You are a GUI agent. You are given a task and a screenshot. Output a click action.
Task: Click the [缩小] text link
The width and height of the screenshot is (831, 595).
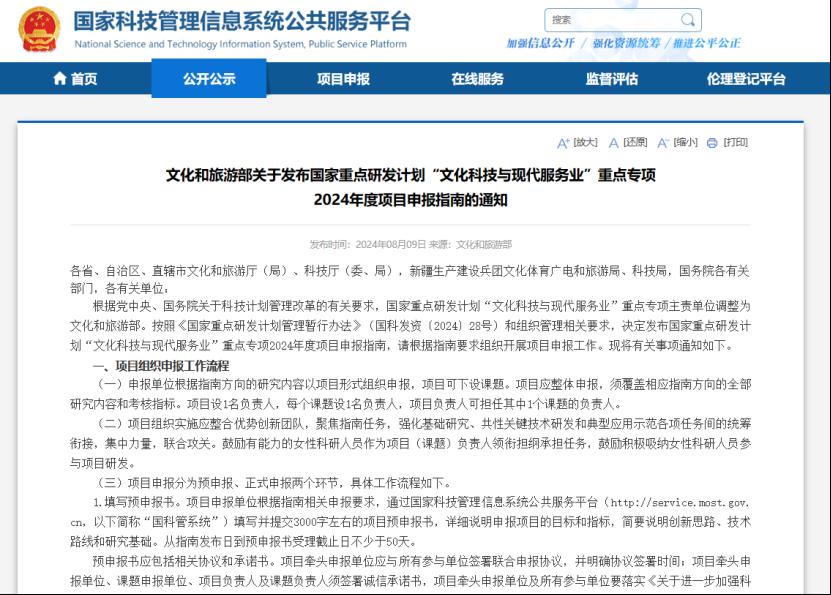(x=685, y=142)
